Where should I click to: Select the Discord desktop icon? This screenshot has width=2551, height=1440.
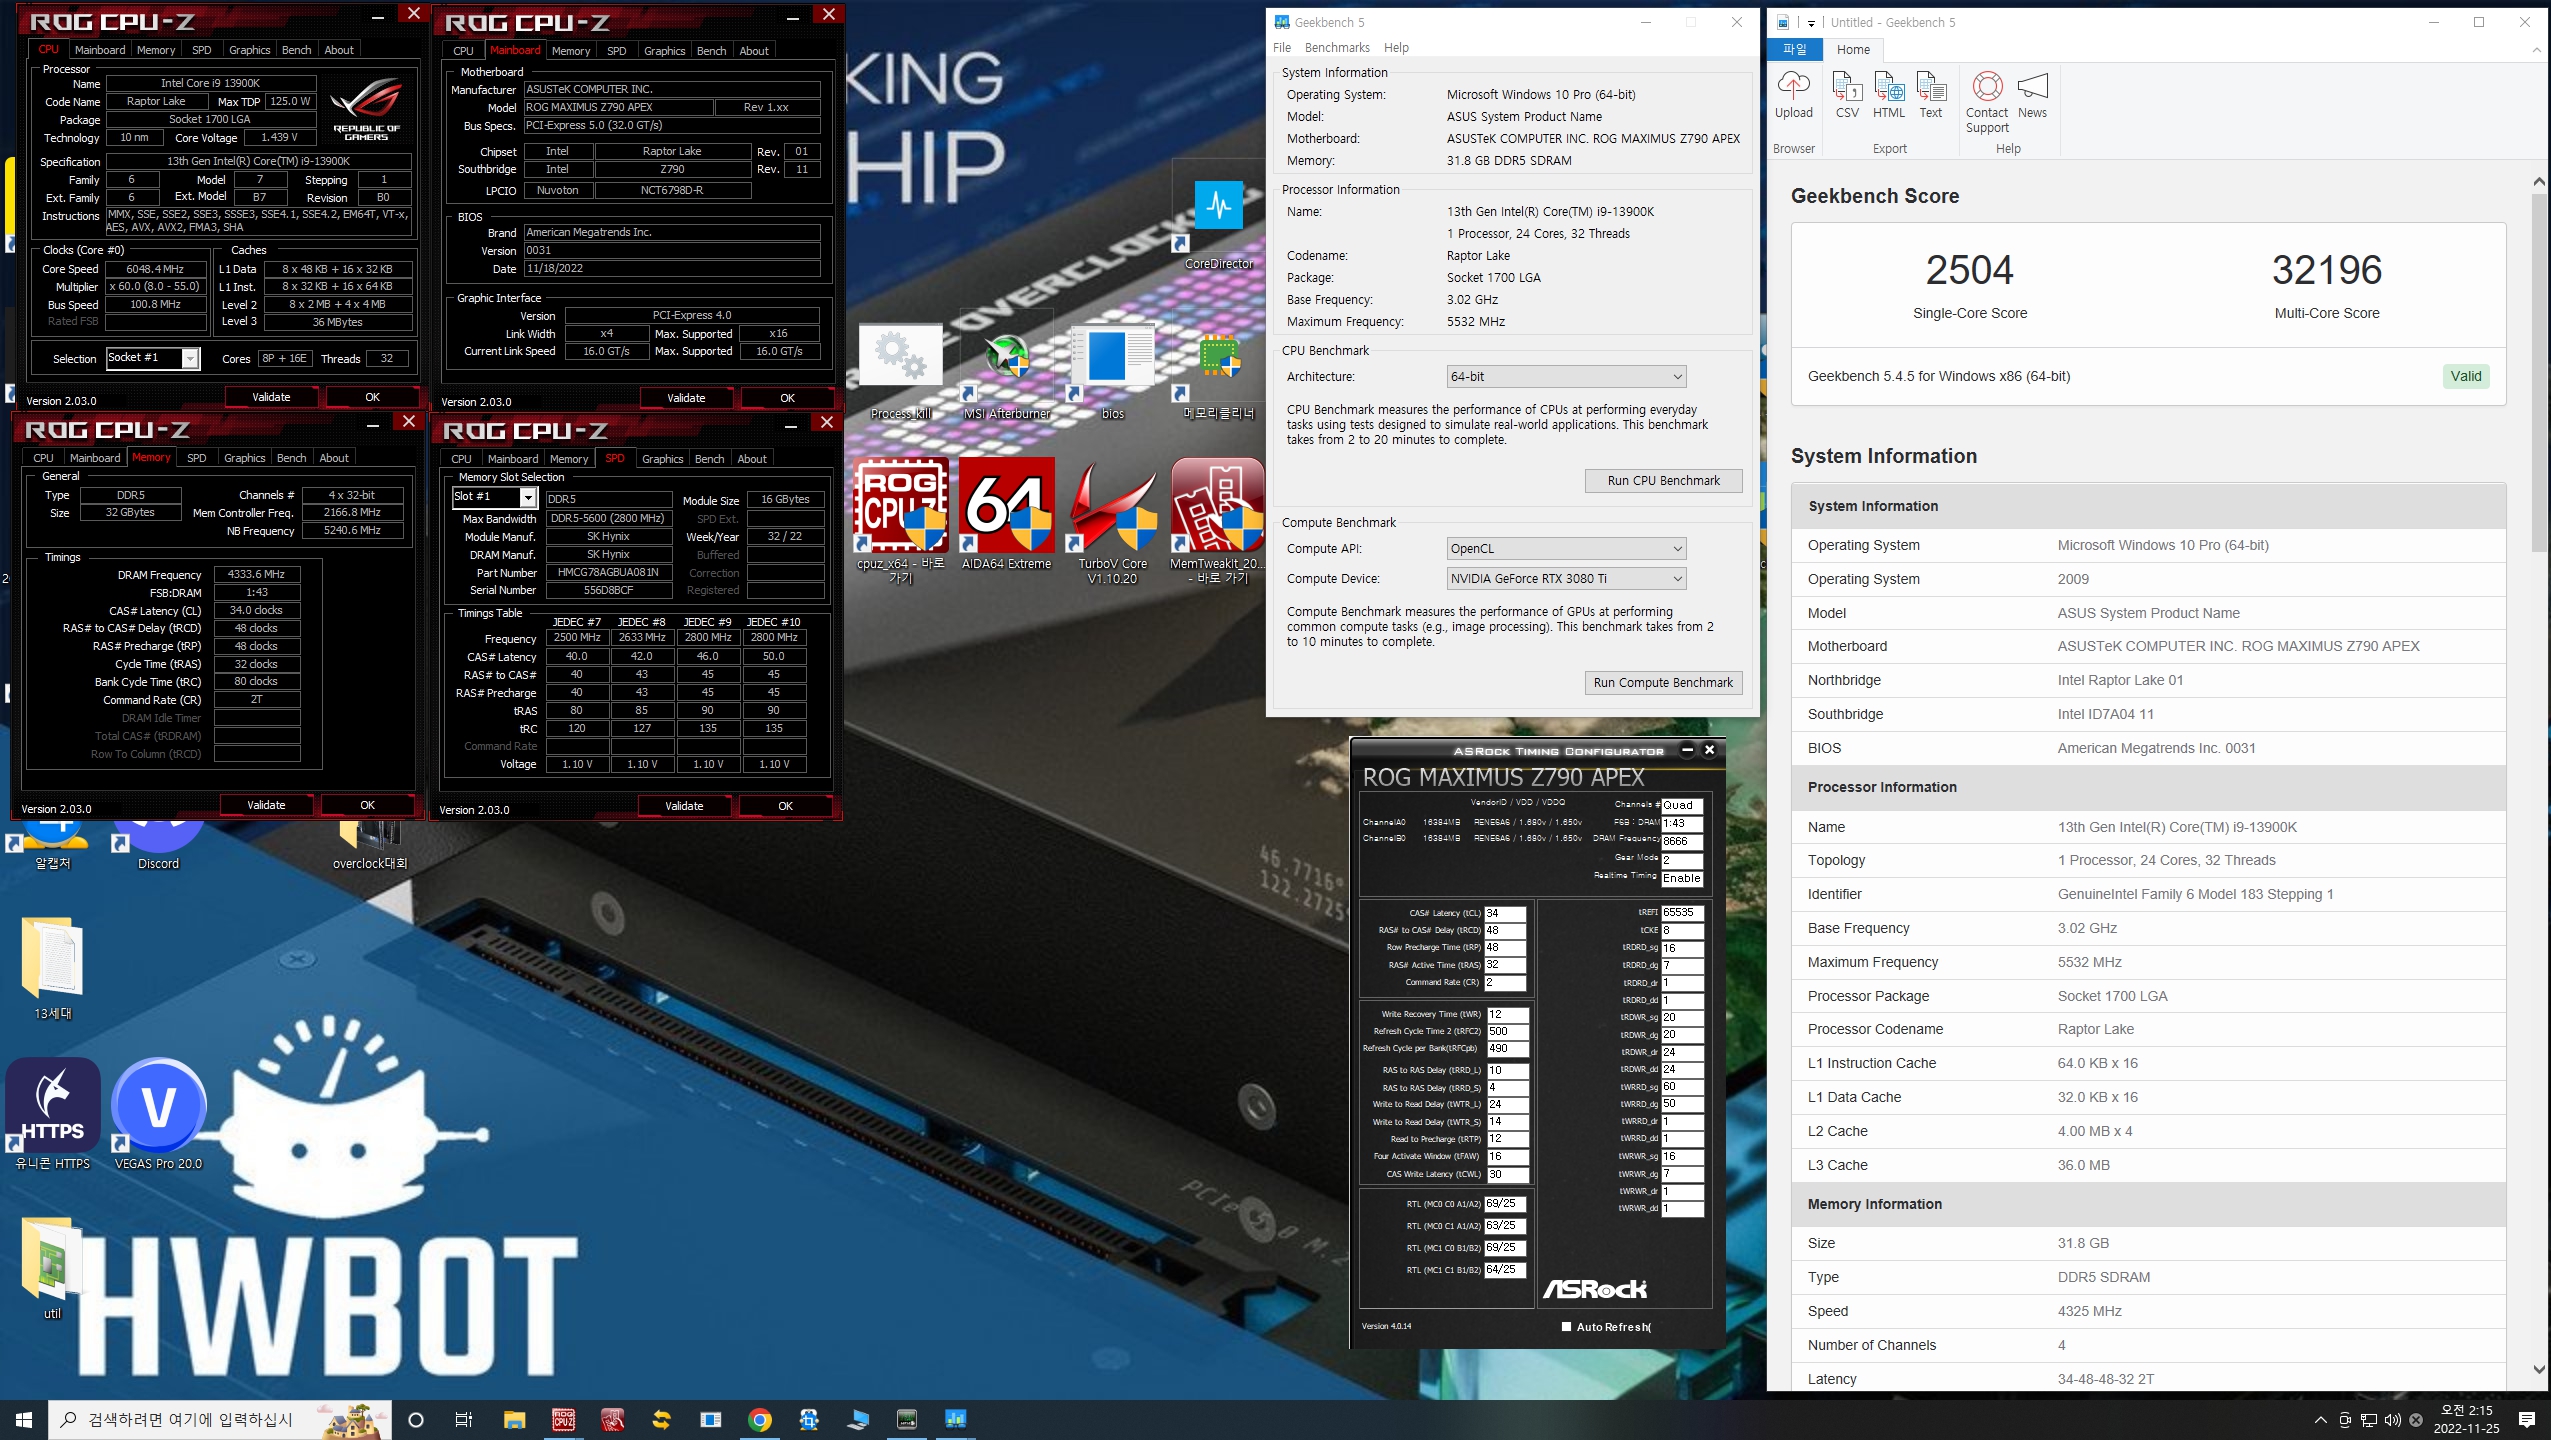158,845
